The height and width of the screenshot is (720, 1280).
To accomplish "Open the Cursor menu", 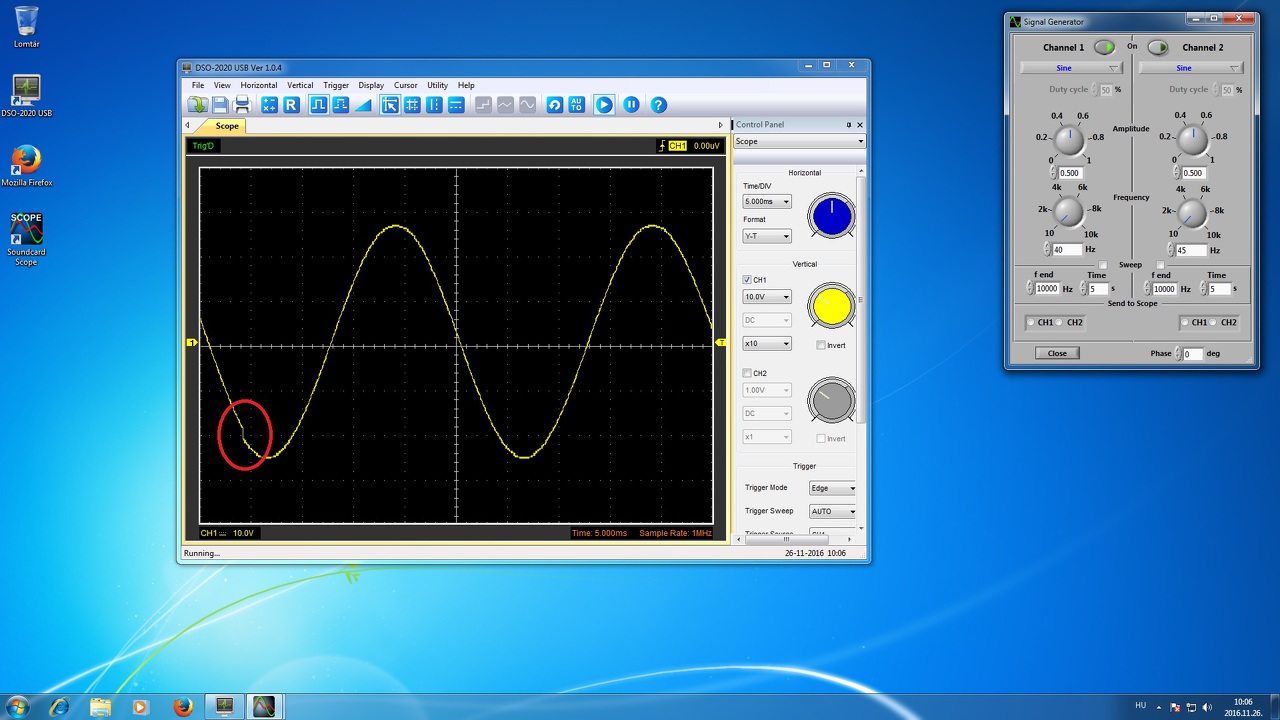I will pyautogui.click(x=405, y=85).
